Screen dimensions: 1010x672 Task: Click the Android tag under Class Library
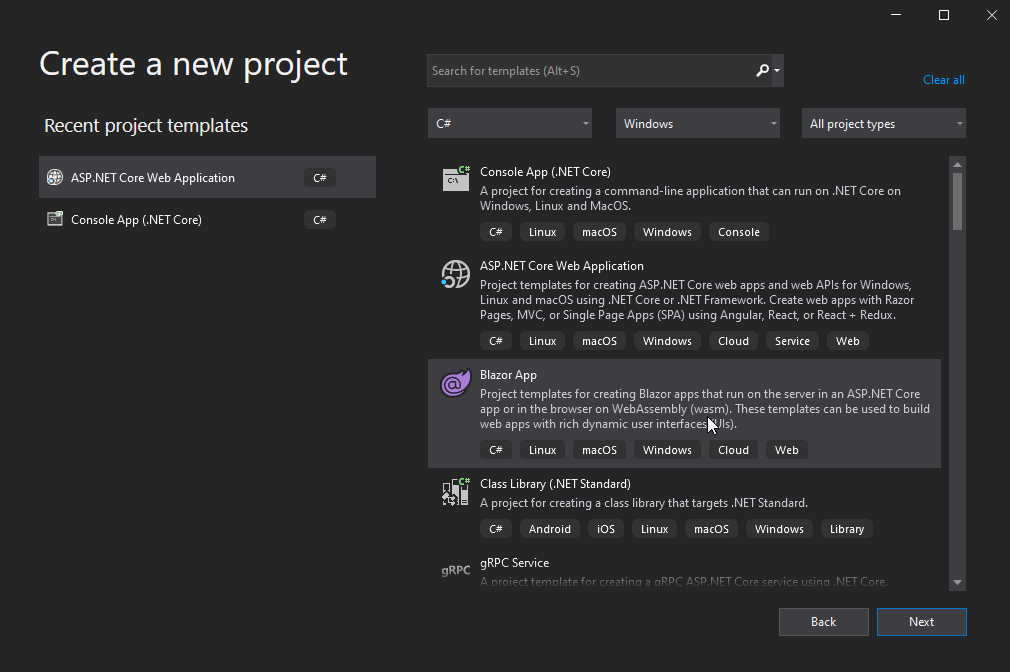click(x=549, y=529)
